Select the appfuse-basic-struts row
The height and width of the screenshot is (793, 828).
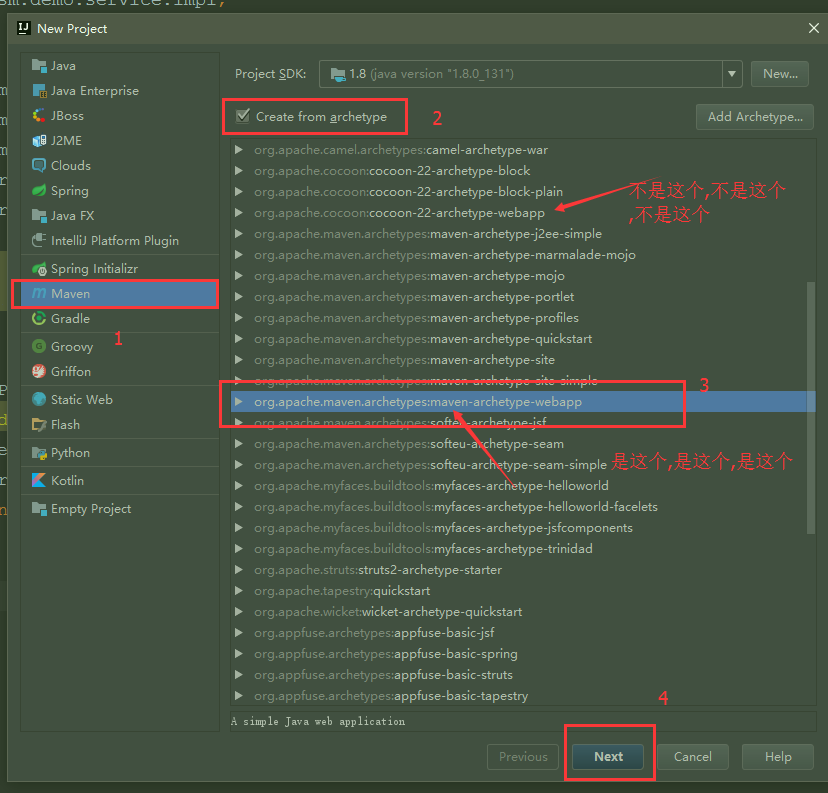coord(523,675)
